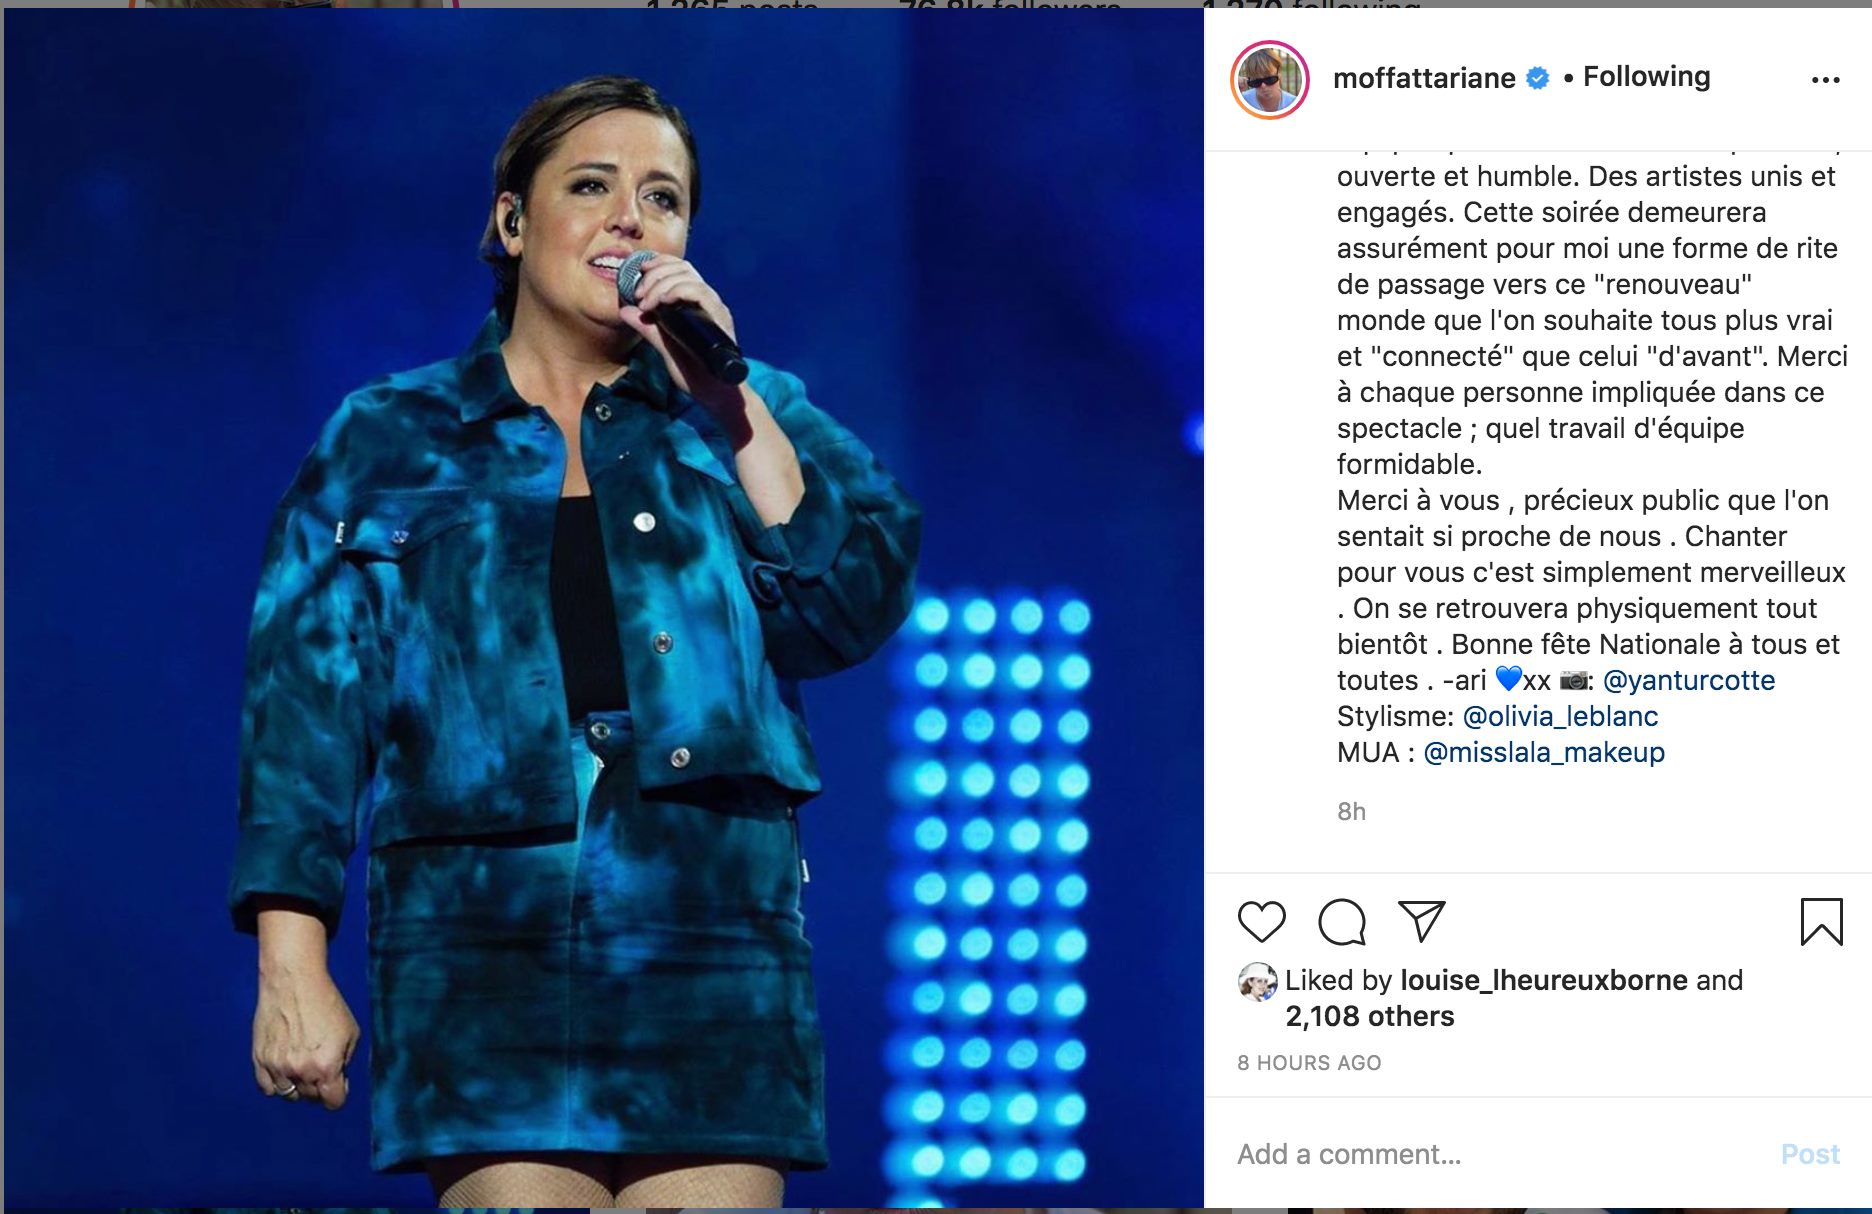Screen dimensions: 1872x1214
Task: Save post with bookmark icon
Action: (1821, 921)
